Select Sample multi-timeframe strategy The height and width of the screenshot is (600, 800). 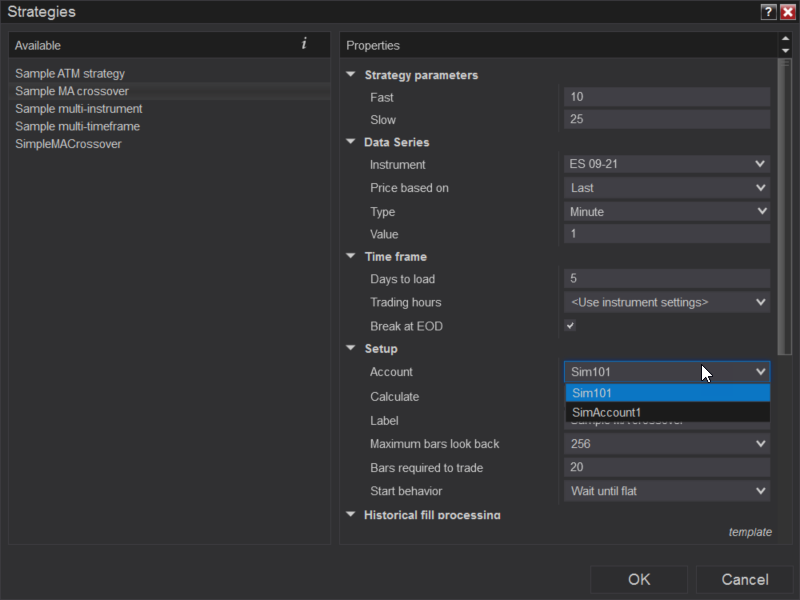[78, 126]
